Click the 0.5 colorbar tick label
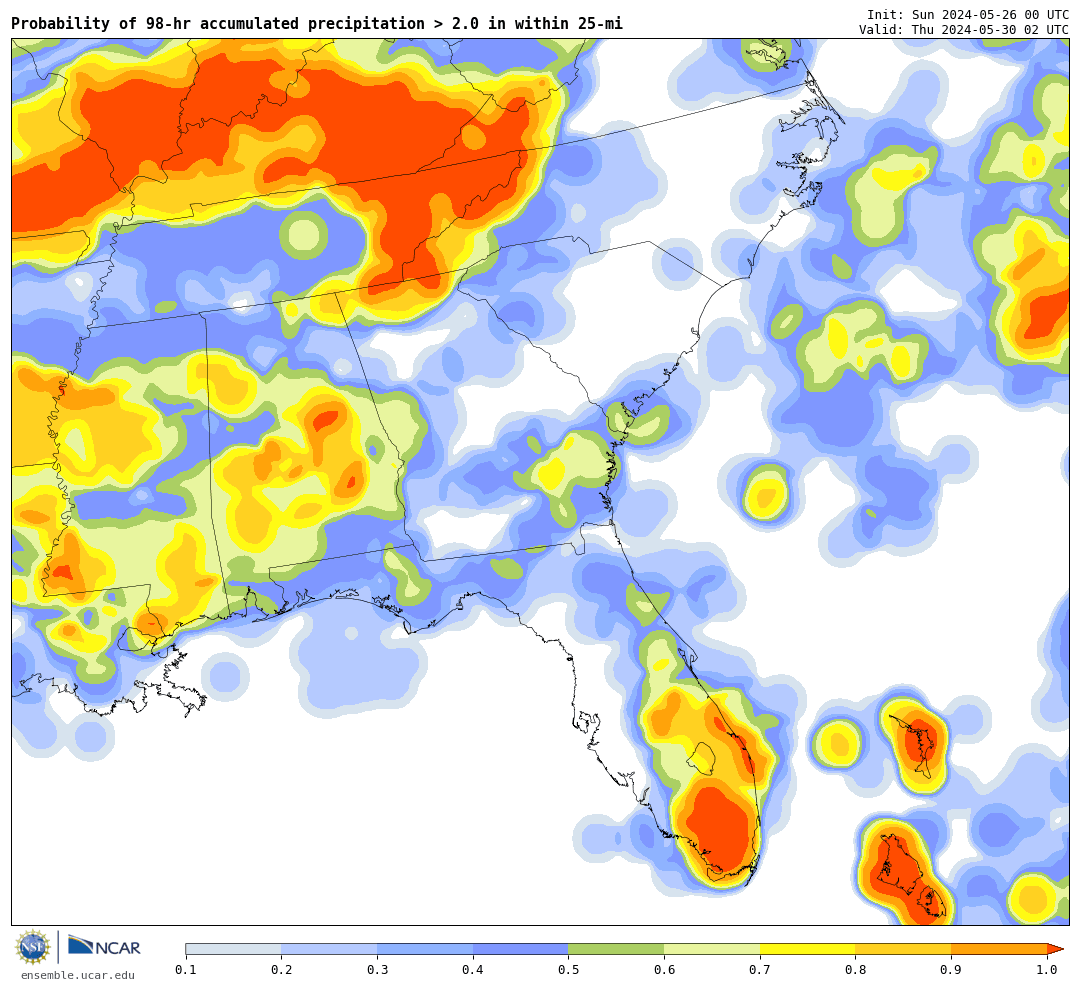Viewport: 1080px width, 988px height. (569, 969)
